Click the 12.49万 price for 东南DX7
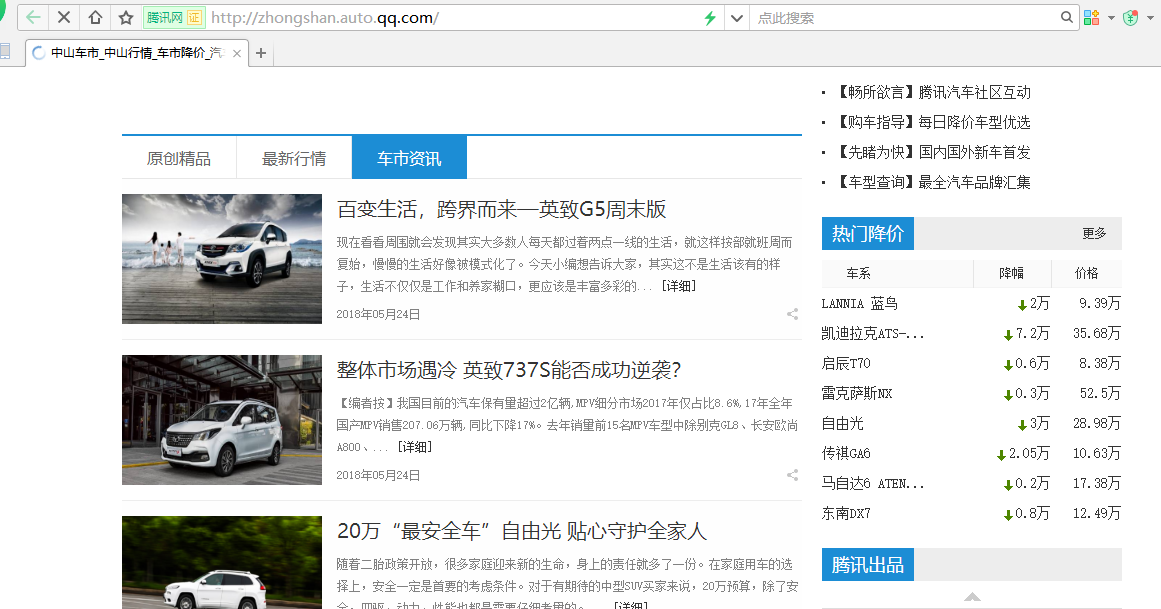The height and width of the screenshot is (609, 1161). (1097, 513)
